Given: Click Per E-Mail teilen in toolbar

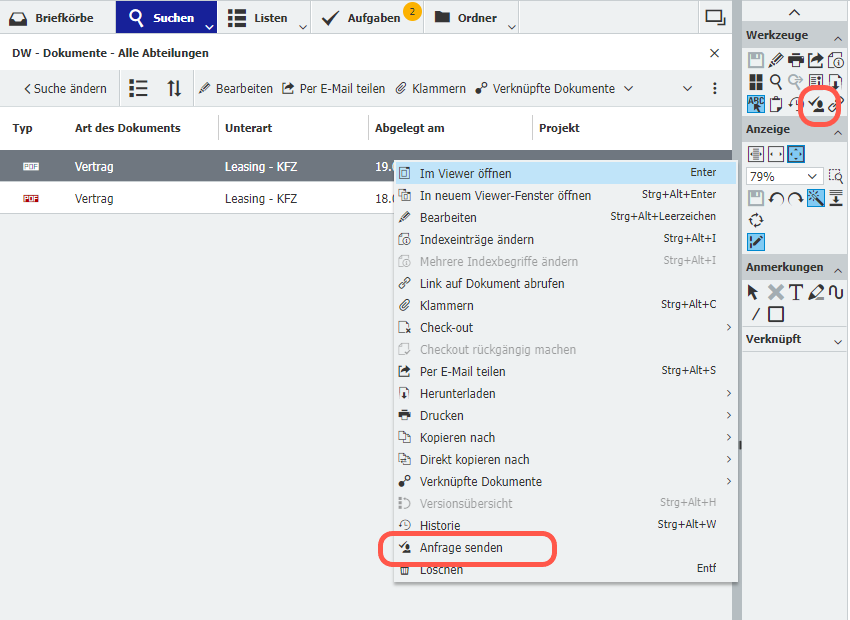Looking at the screenshot, I should point(334,88).
